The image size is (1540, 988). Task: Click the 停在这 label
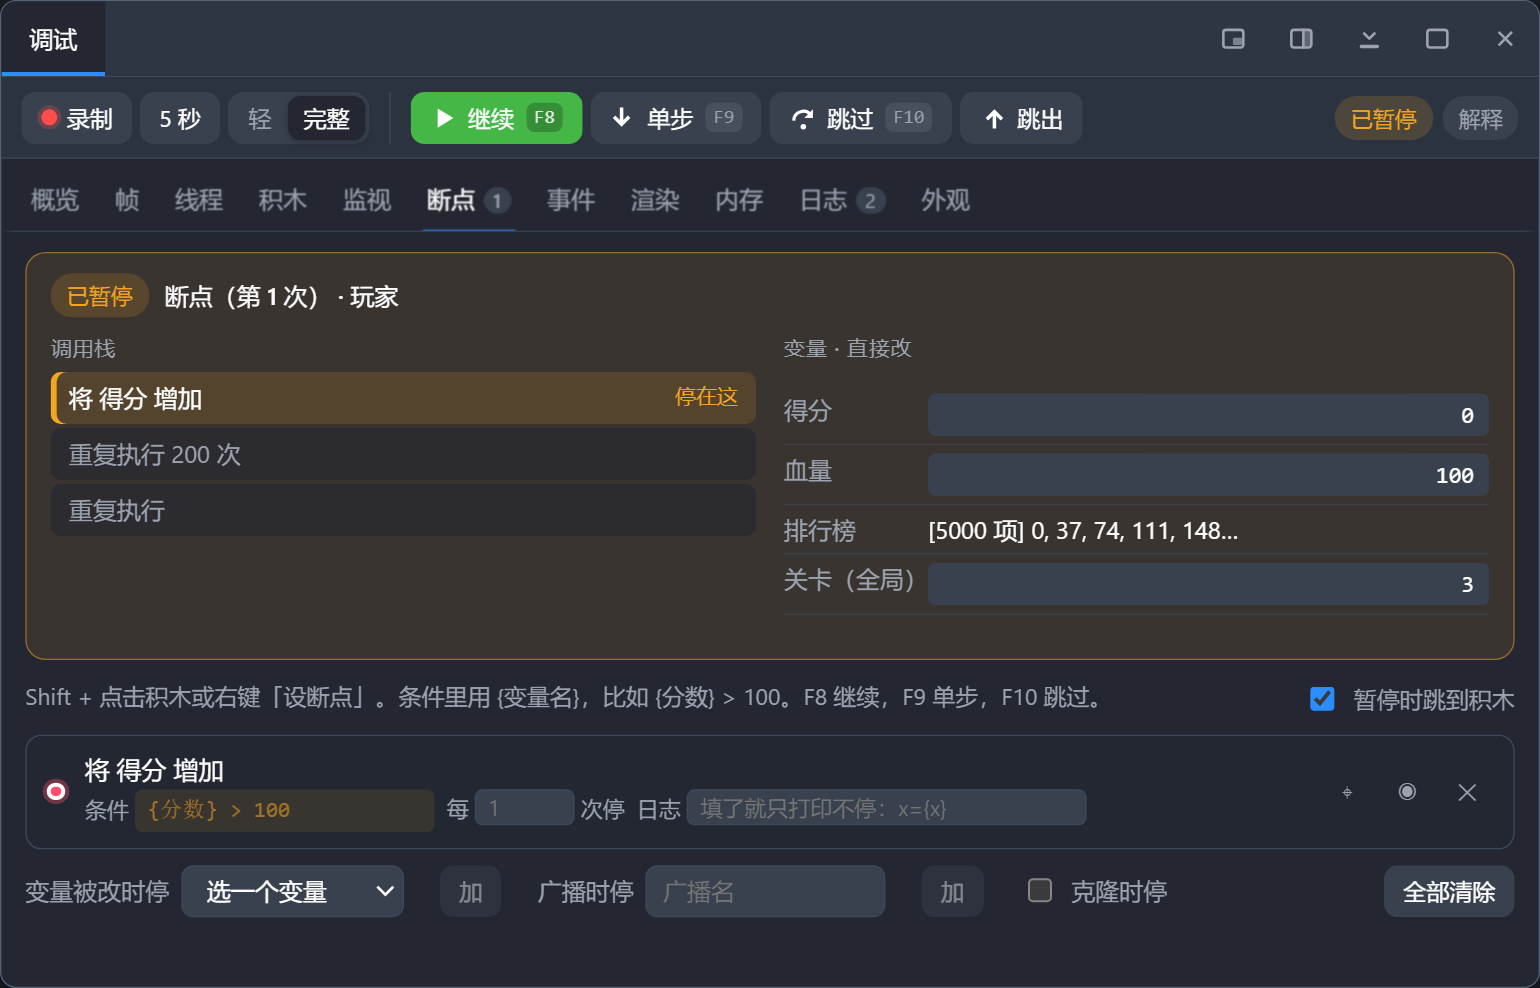coord(706,397)
